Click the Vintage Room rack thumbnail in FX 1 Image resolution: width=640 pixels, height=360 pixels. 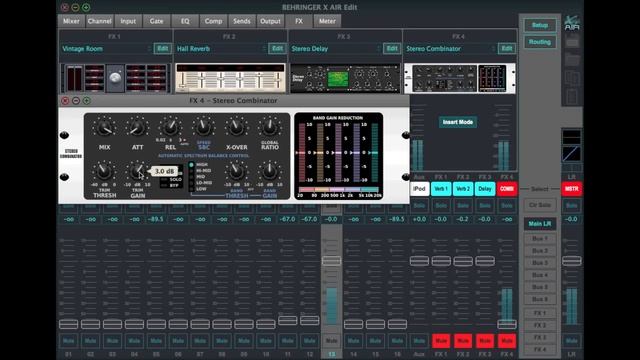[x=116, y=78]
